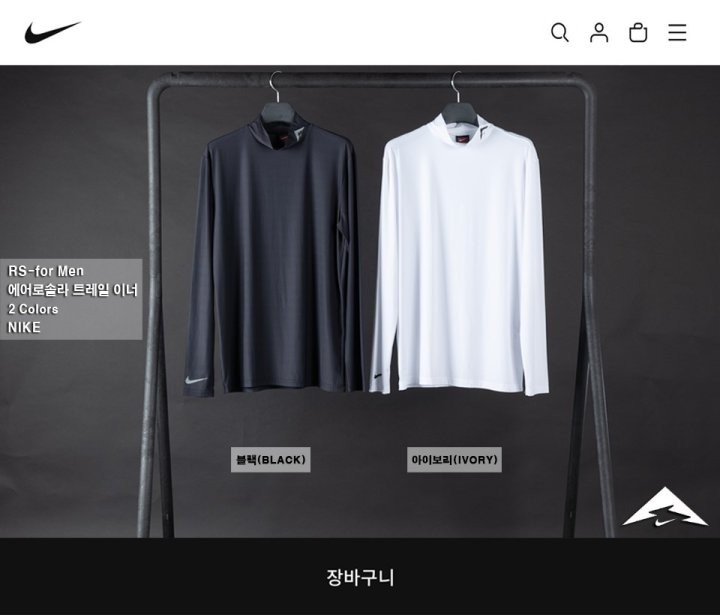Open the shopping bag icon
Image resolution: width=720 pixels, height=615 pixels.
(638, 33)
